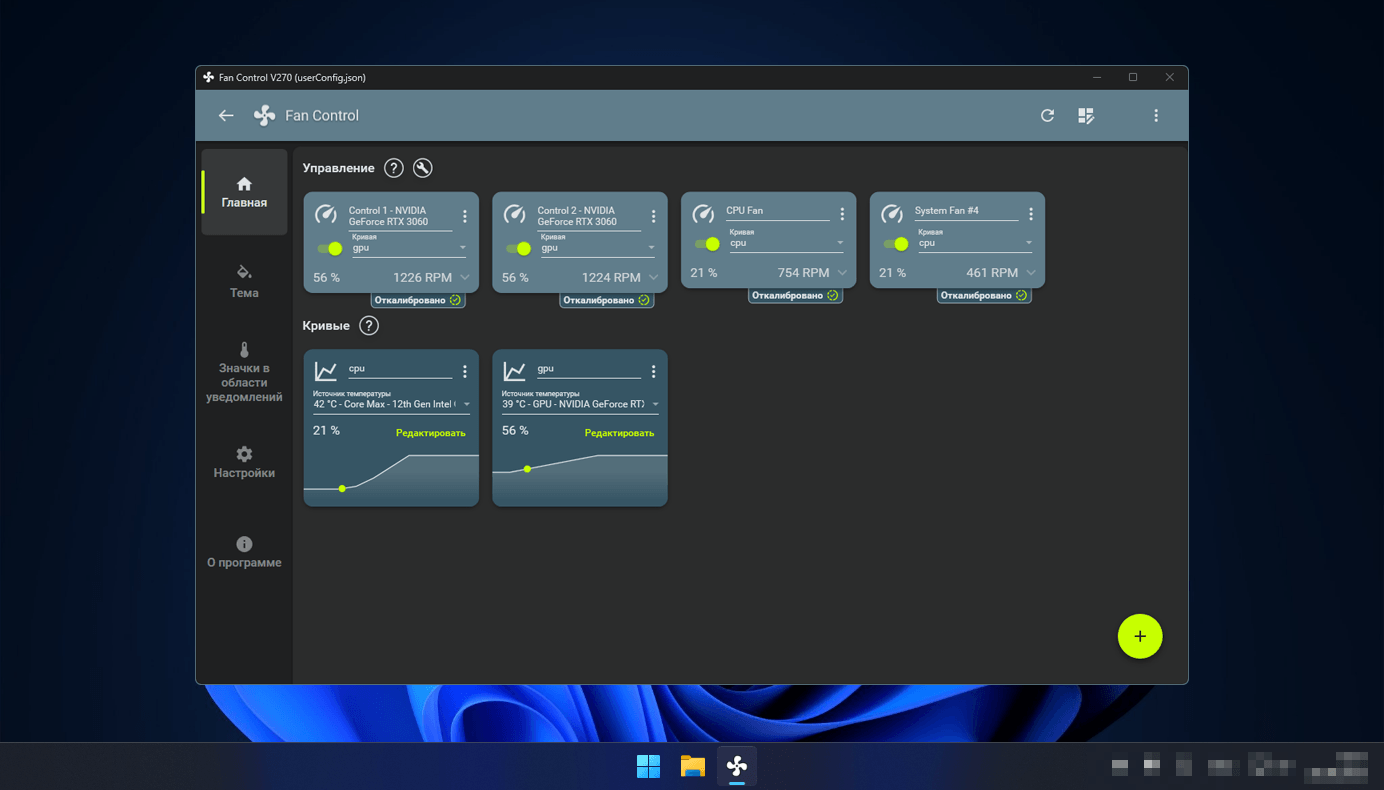
Task: Click the 461 RPM reading
Action: pos(992,272)
